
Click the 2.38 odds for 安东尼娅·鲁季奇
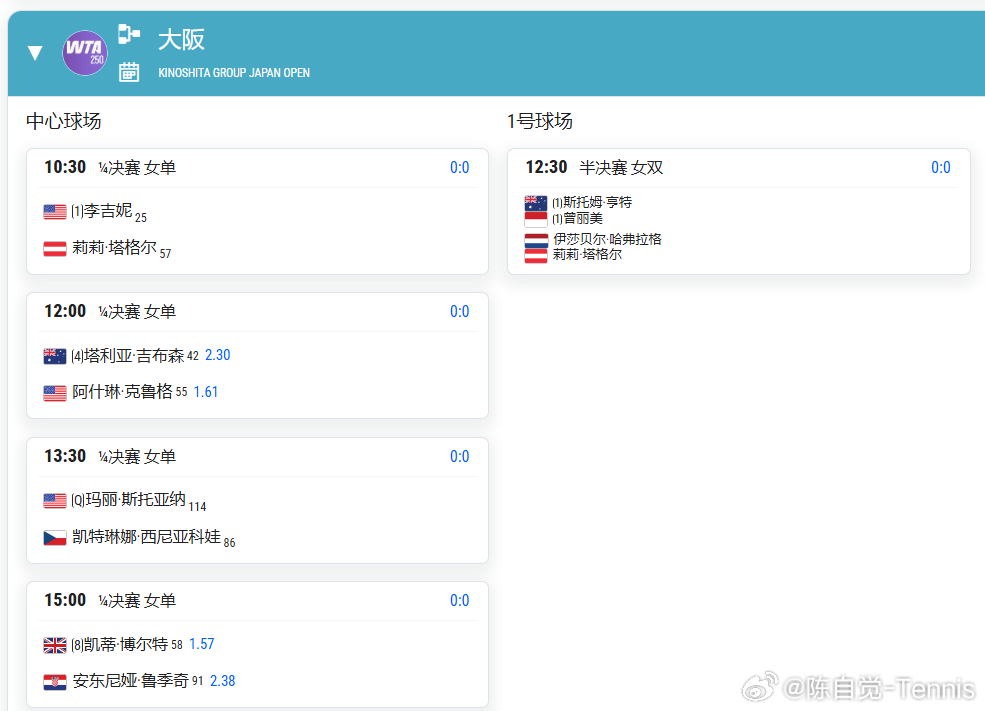click(222, 681)
